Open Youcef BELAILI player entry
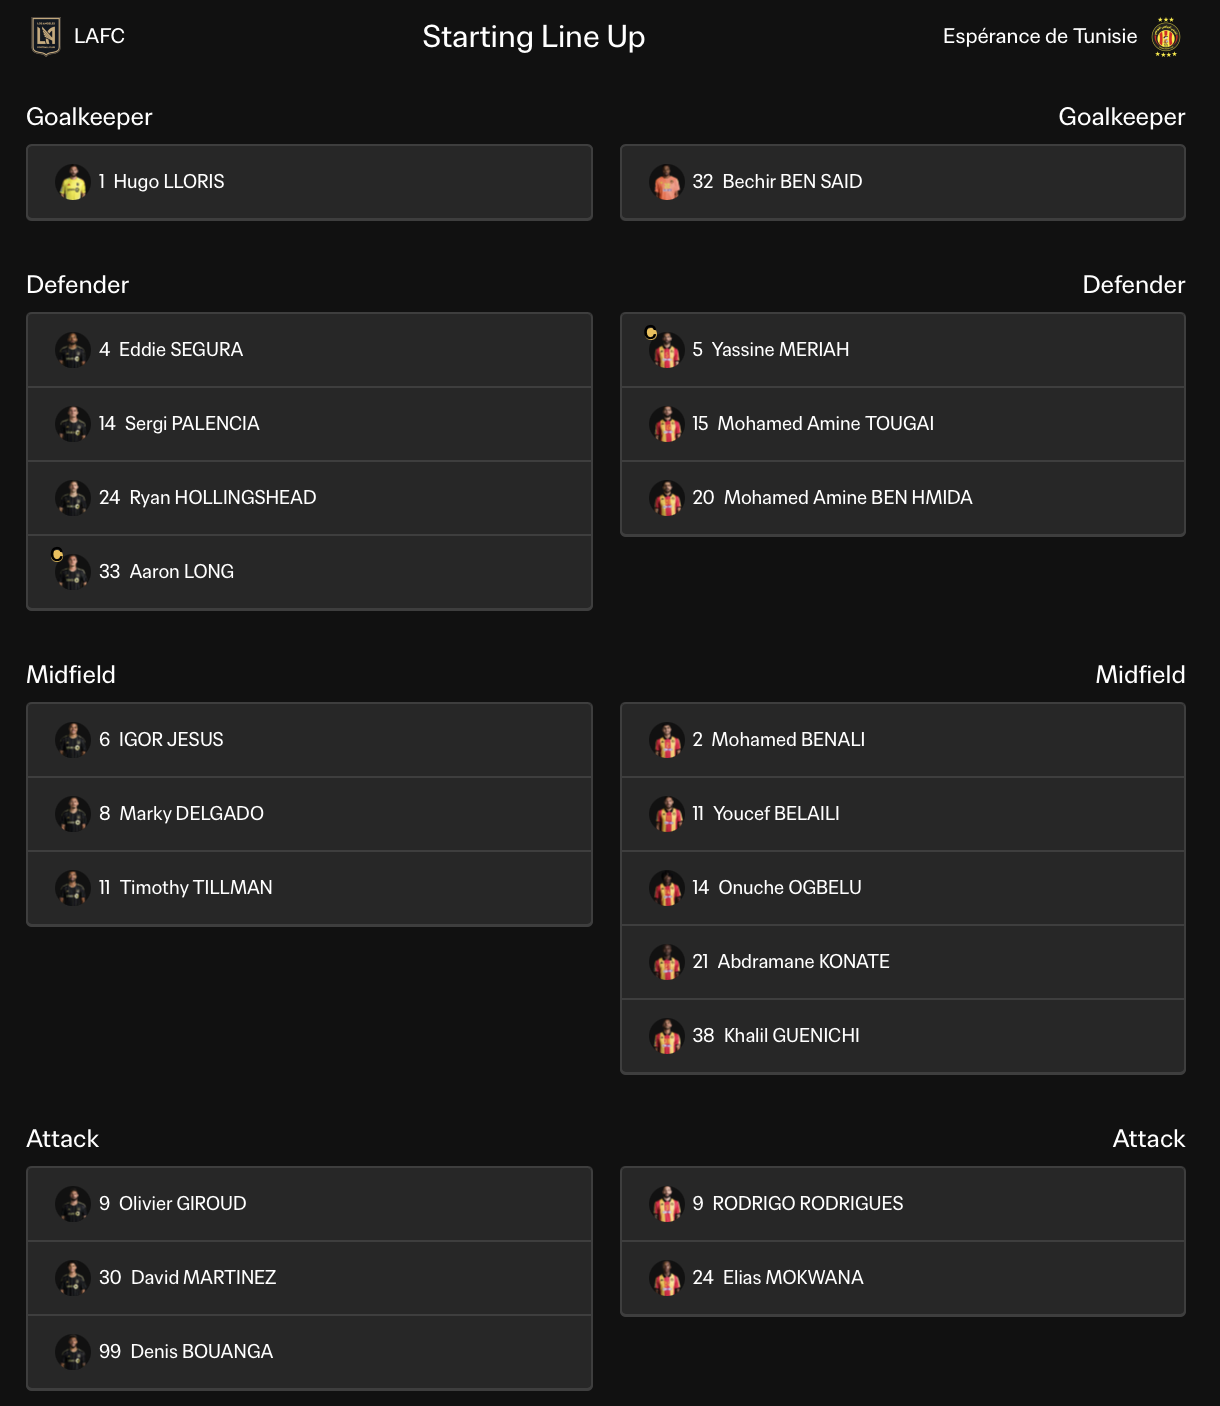 pyautogui.click(x=903, y=814)
